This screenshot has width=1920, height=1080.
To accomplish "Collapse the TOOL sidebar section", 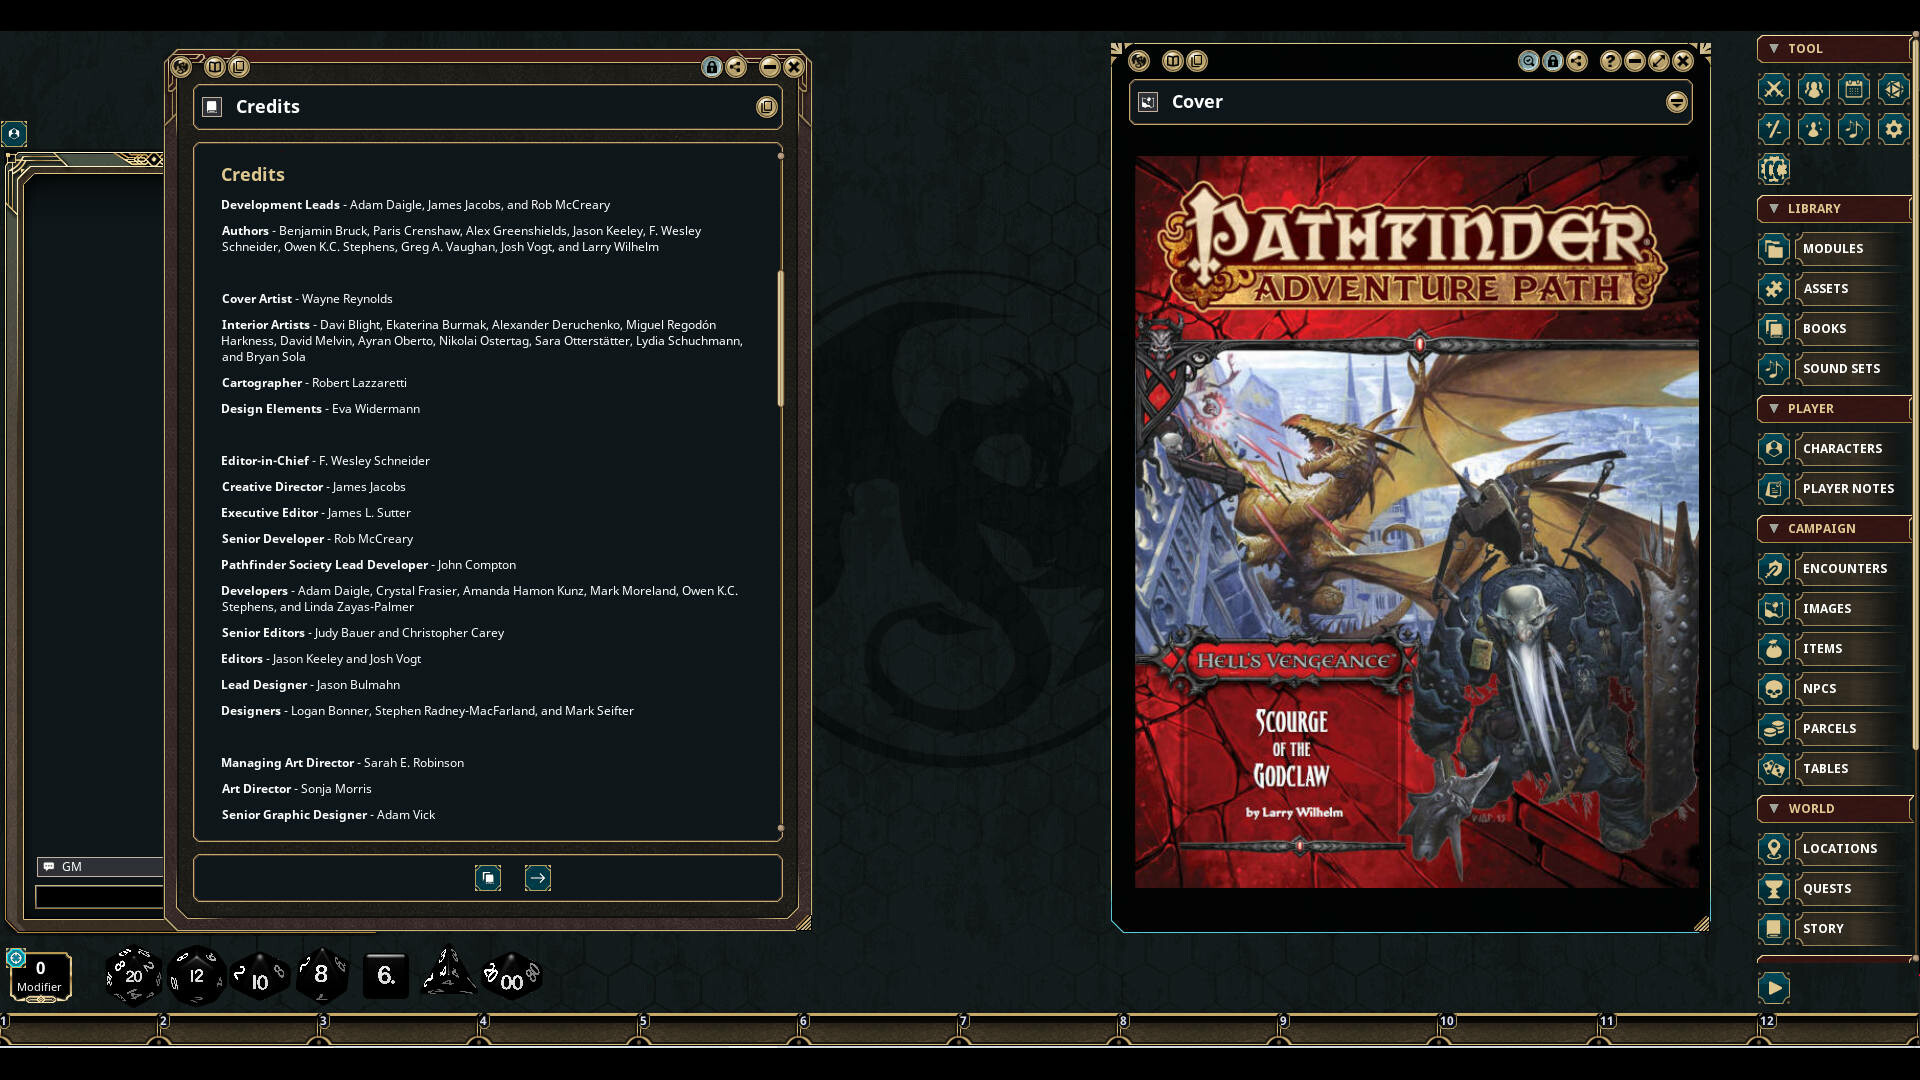I will coord(1775,48).
